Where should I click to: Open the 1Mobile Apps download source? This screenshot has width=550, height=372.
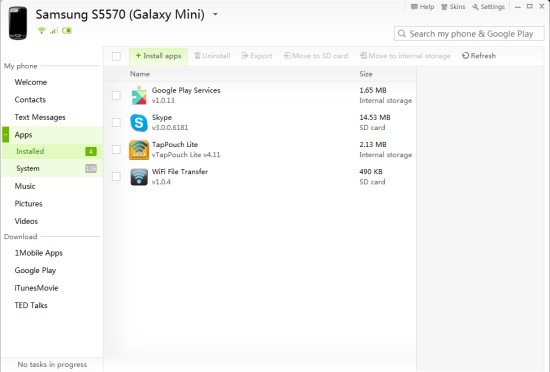pyautogui.click(x=39, y=253)
